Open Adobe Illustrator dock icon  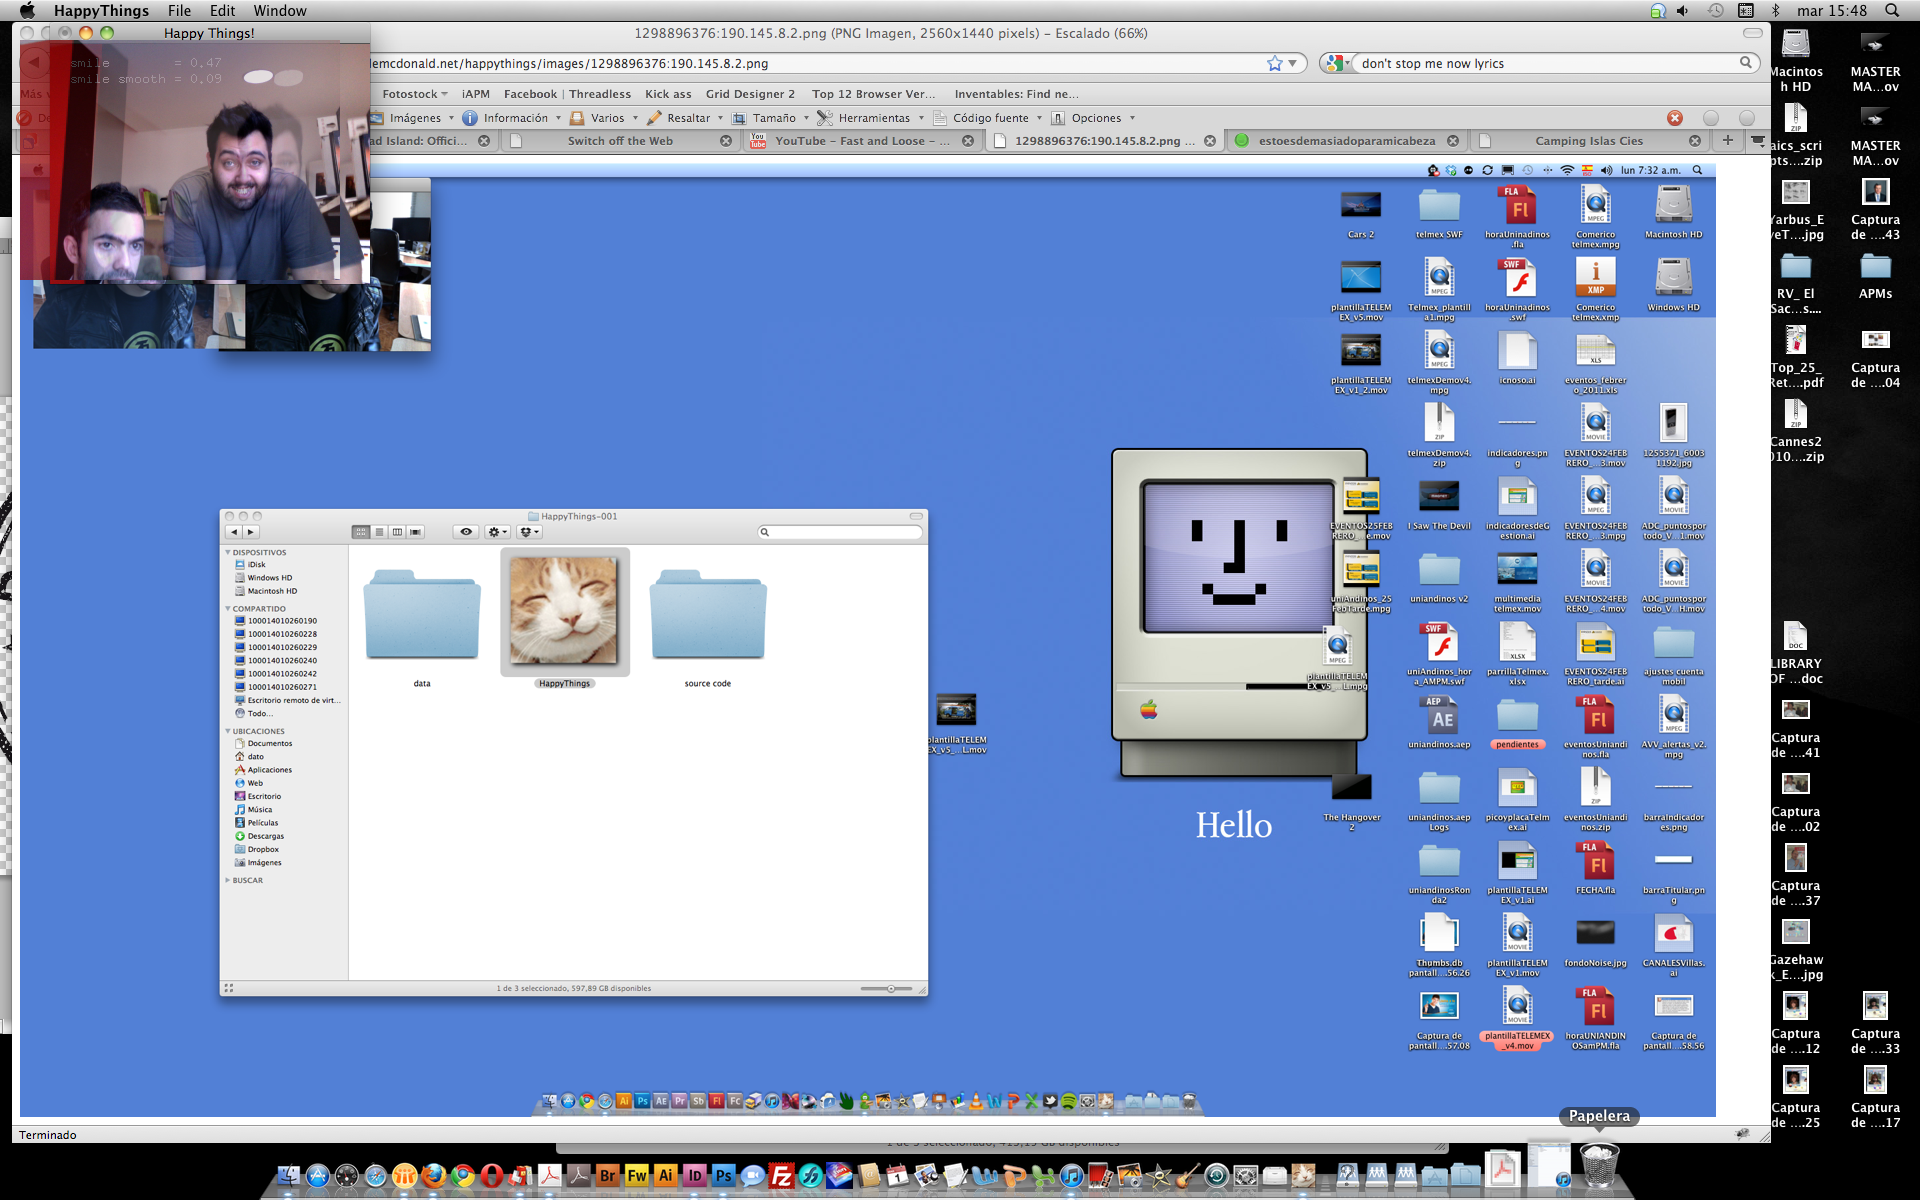pos(665,1176)
